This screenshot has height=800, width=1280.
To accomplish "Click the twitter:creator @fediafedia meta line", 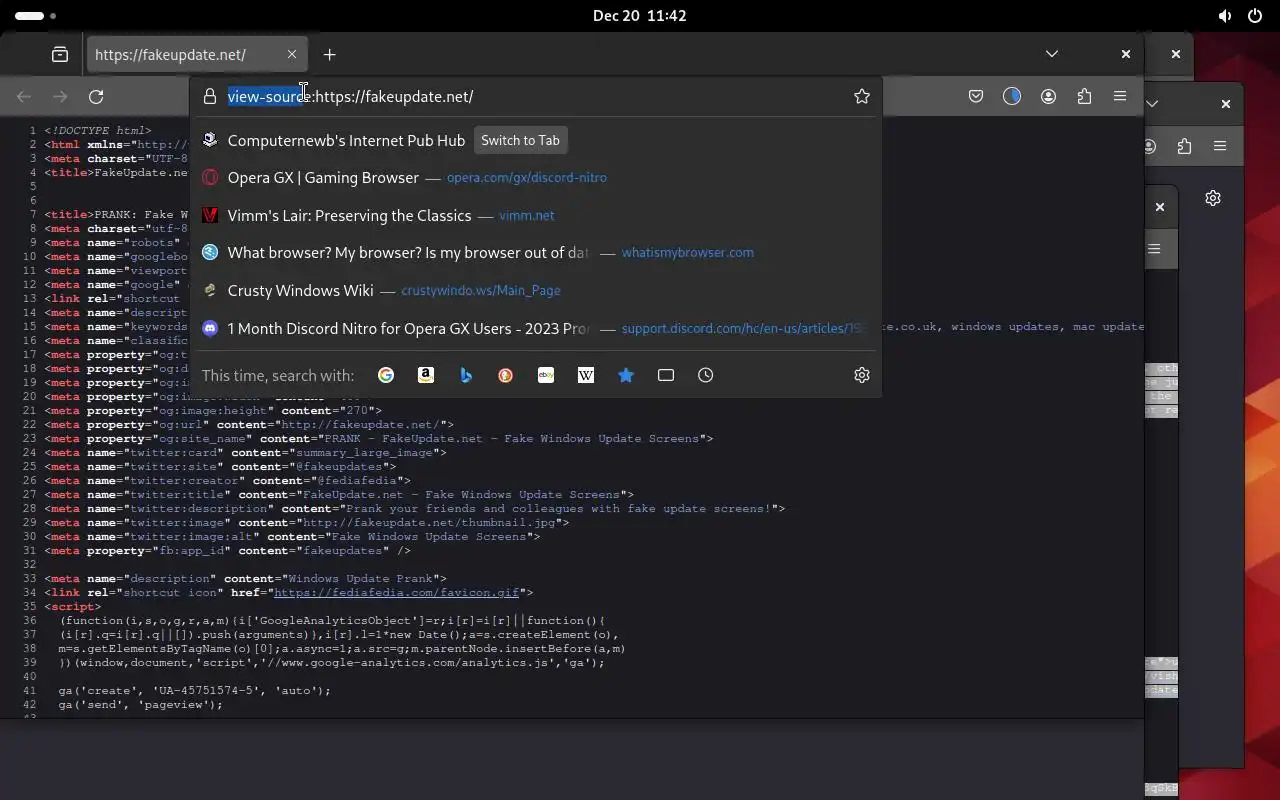I will pyautogui.click(x=227, y=480).
